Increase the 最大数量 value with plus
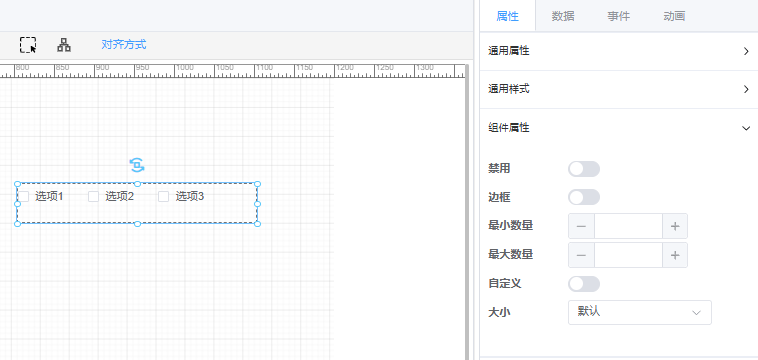 tap(675, 255)
